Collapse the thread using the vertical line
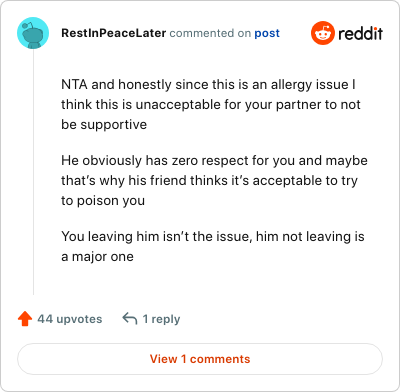Image resolution: width=400 pixels, height=392 pixels. point(33,172)
